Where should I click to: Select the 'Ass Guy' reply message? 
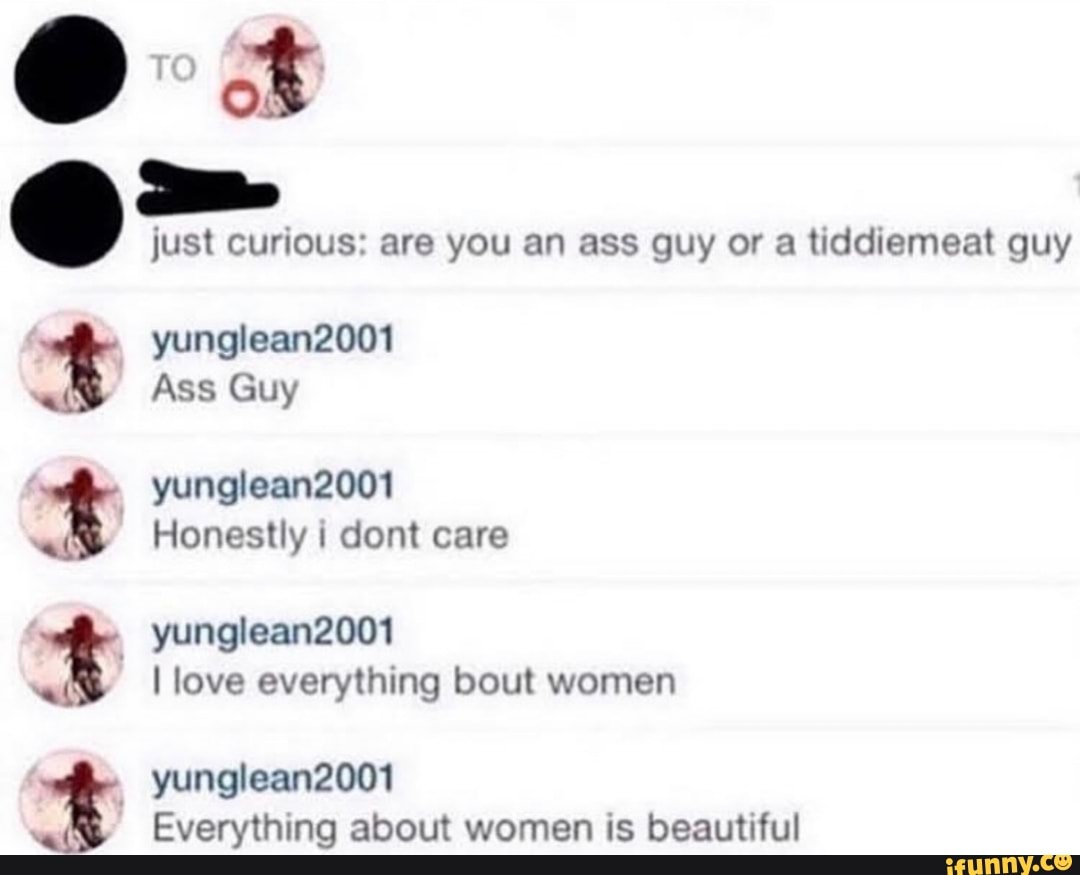(x=225, y=390)
